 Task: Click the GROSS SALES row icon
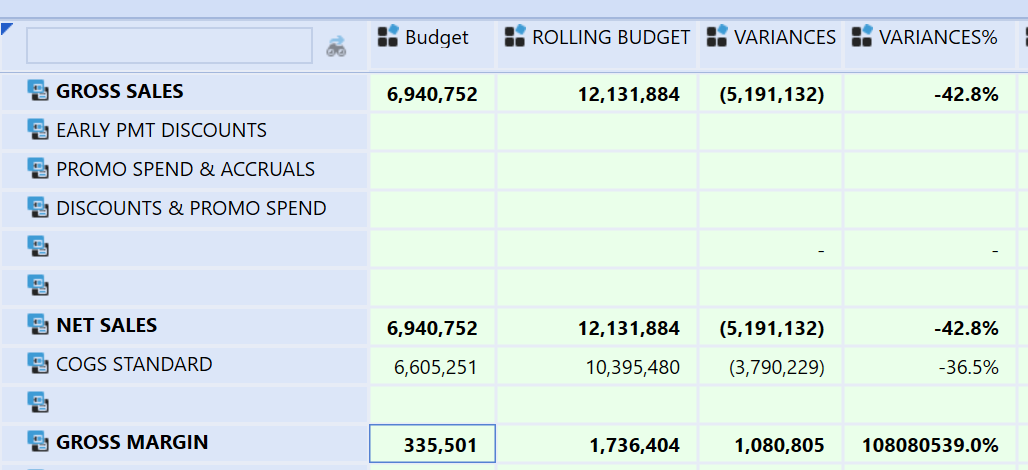coord(38,92)
